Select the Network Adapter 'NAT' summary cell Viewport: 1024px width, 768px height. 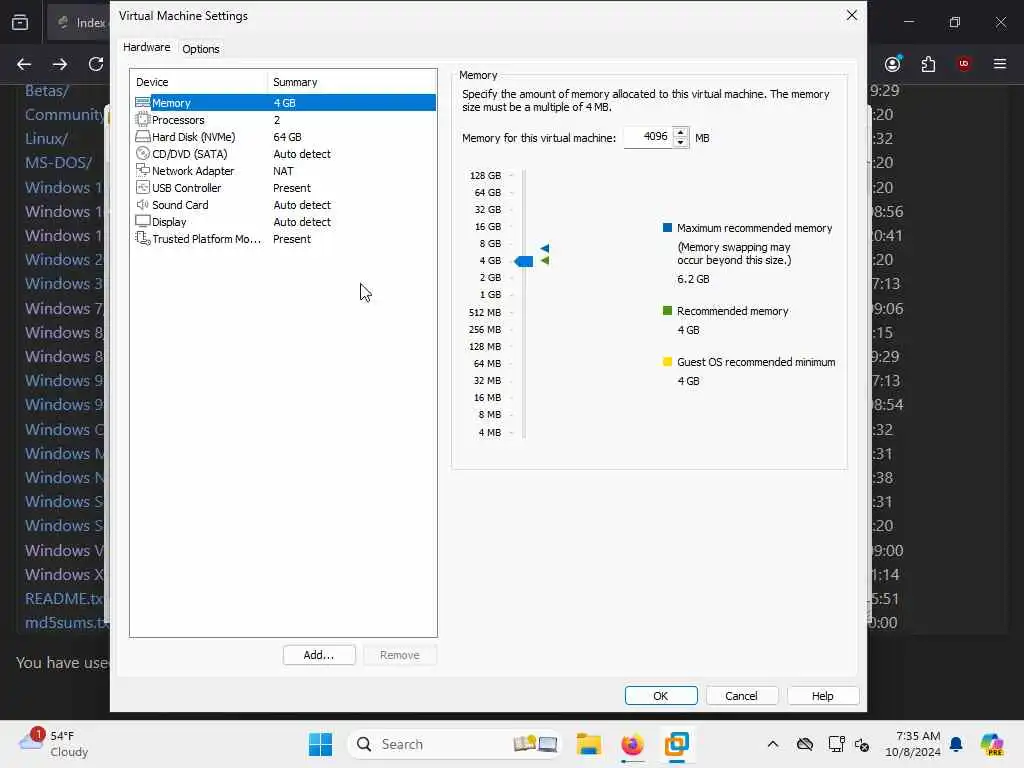pos(283,171)
